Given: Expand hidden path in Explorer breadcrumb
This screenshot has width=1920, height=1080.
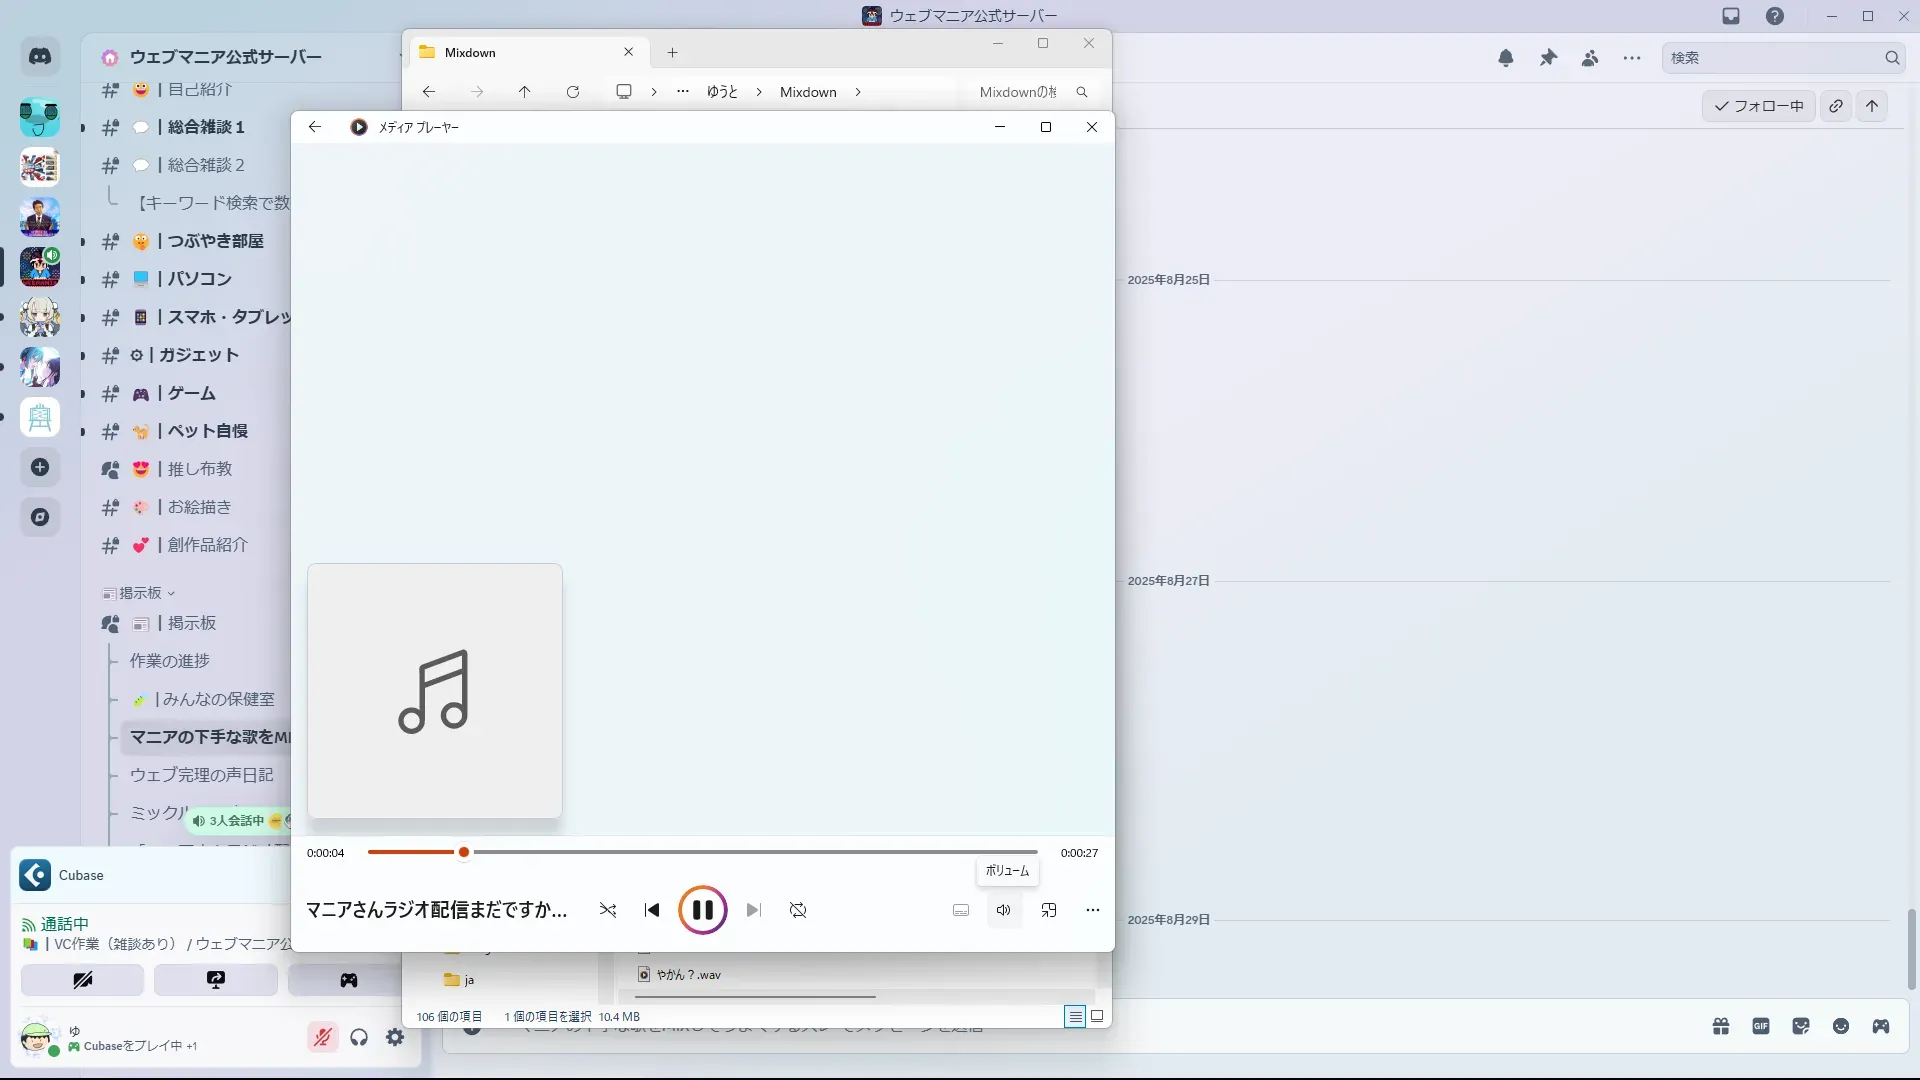Looking at the screenshot, I should (683, 91).
